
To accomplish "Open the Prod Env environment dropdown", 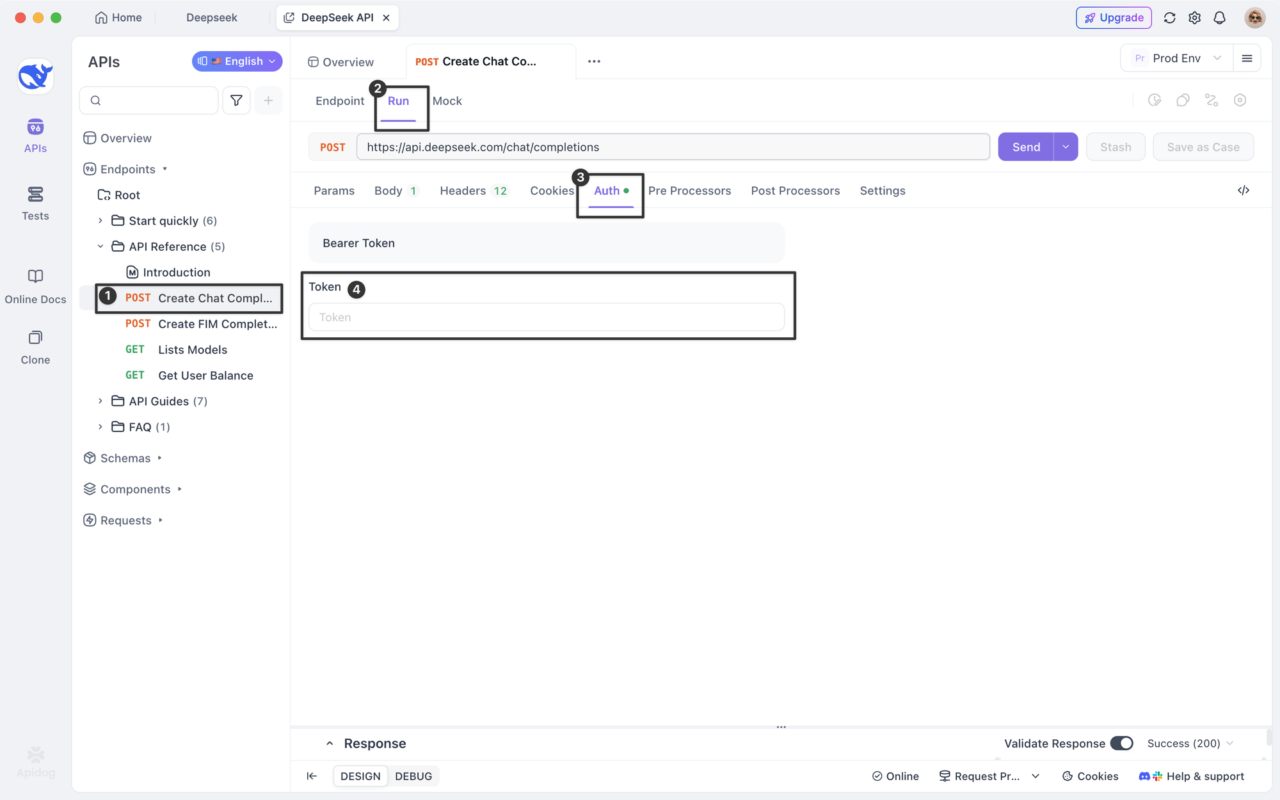I will click(x=1176, y=58).
